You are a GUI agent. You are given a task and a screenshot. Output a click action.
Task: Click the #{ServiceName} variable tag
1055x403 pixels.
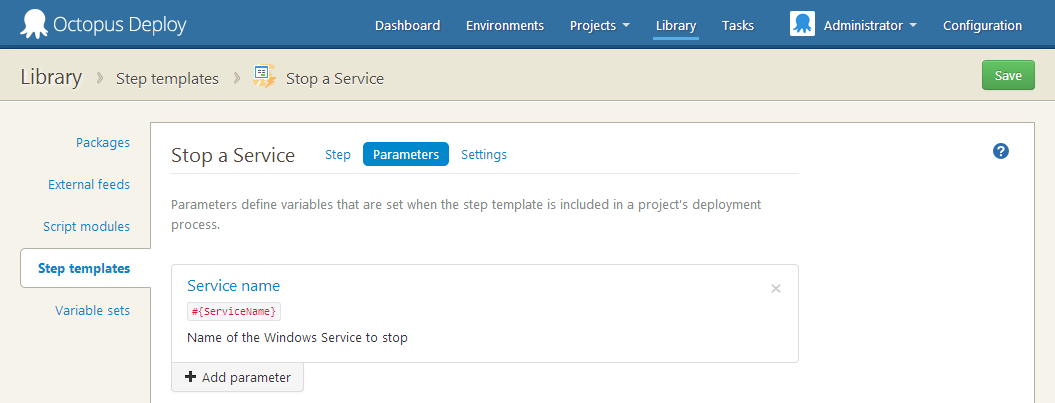tap(234, 312)
